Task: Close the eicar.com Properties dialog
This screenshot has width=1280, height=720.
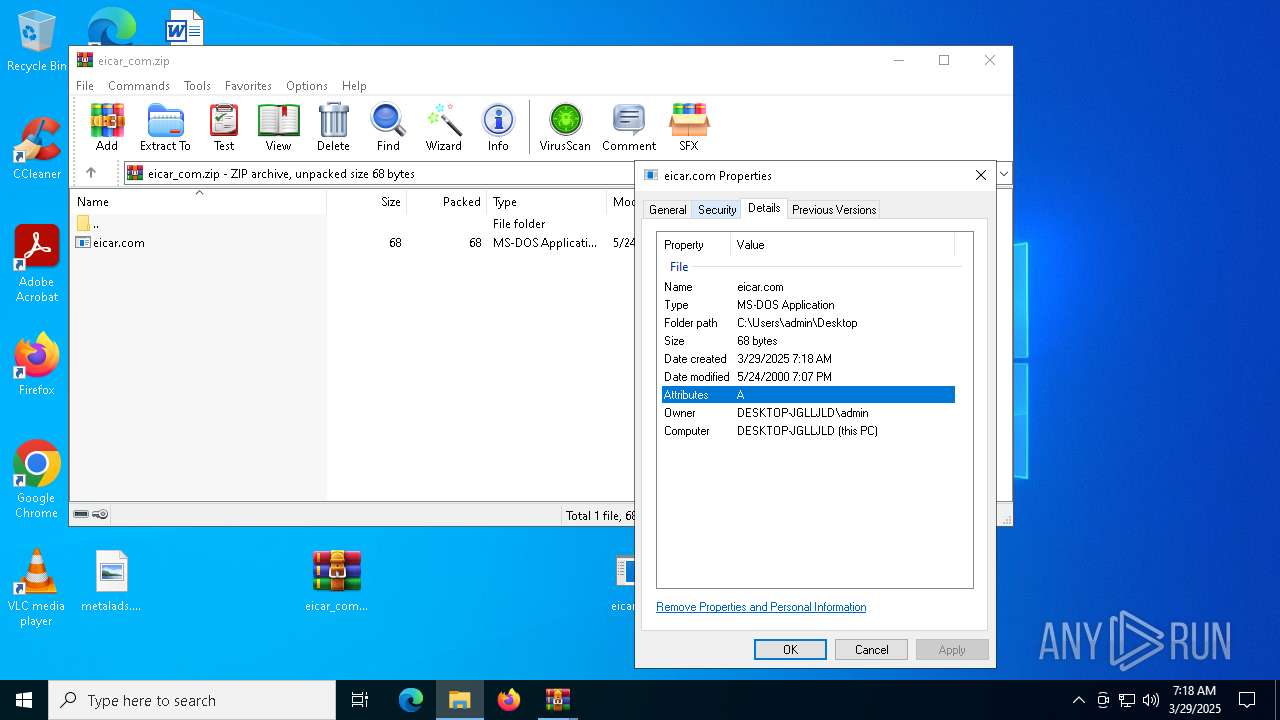Action: (x=981, y=175)
